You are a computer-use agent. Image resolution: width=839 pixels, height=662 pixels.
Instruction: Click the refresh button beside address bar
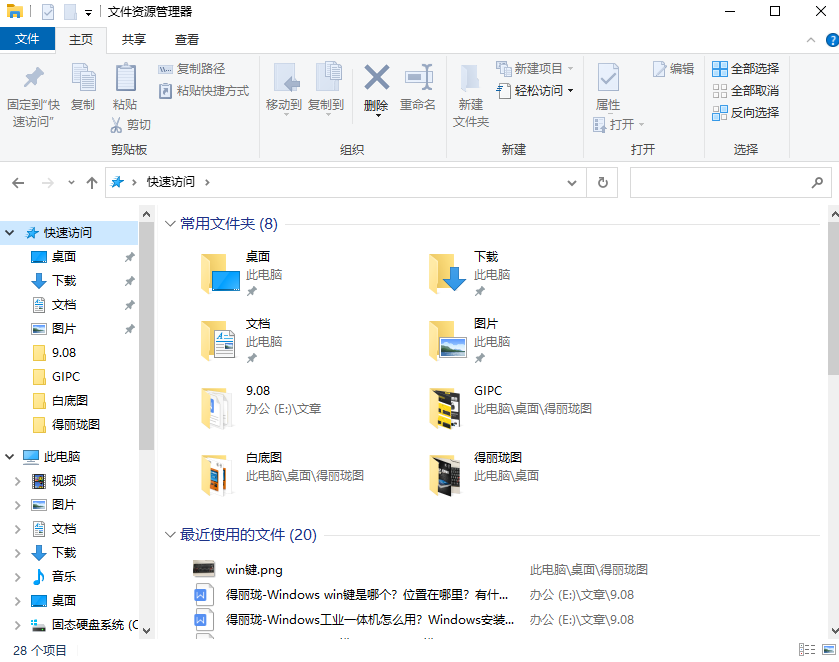pos(602,183)
